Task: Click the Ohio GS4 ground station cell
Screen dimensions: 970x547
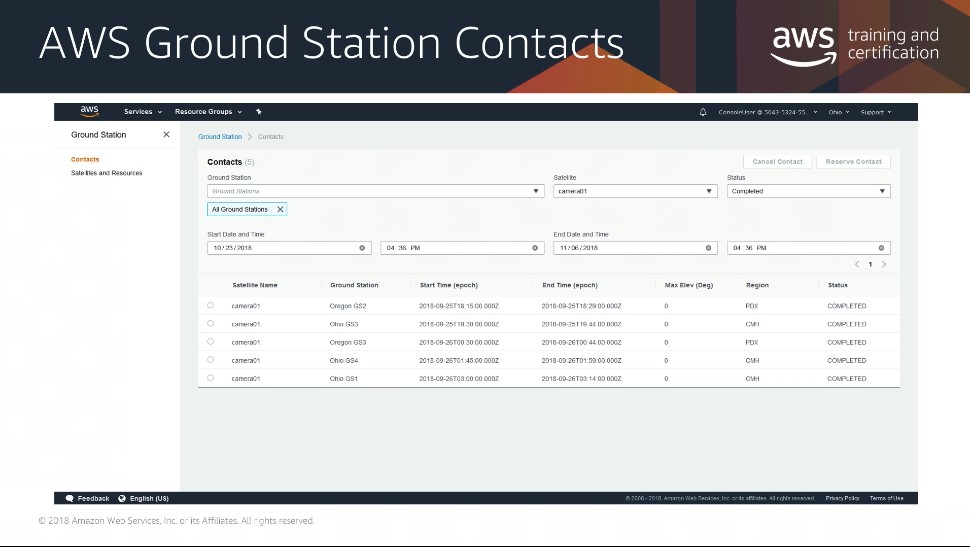Action: 343,360
